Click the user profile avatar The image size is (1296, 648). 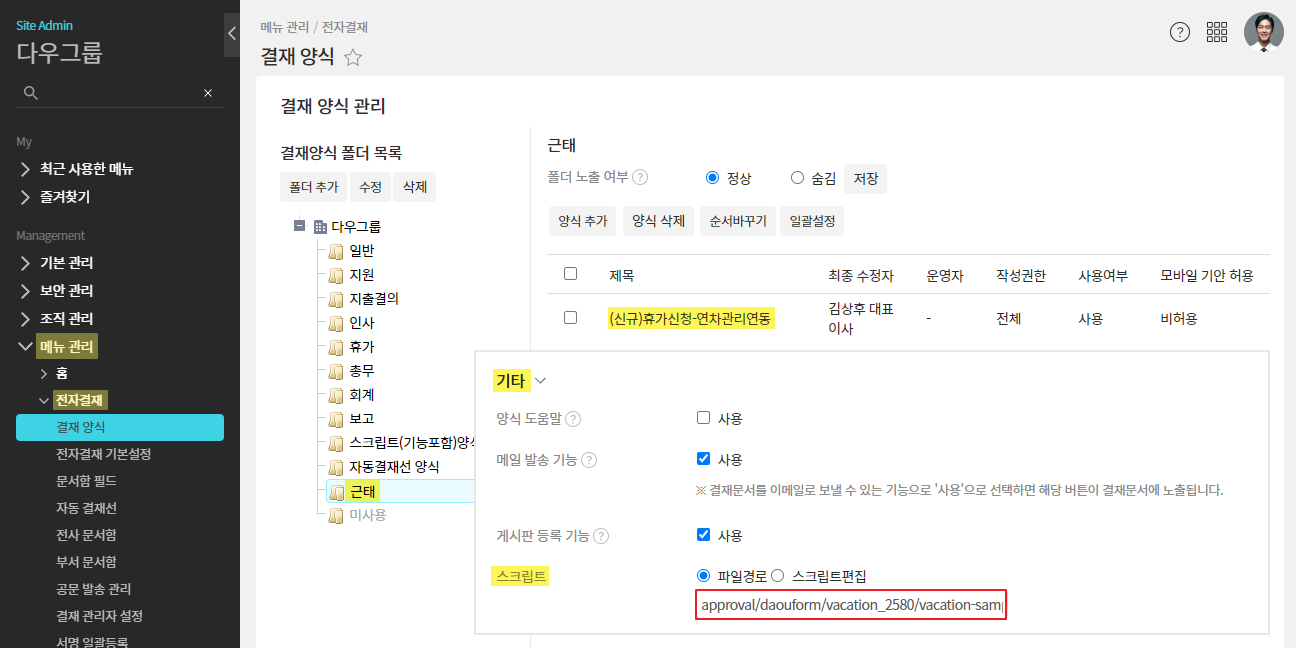coord(1263,32)
